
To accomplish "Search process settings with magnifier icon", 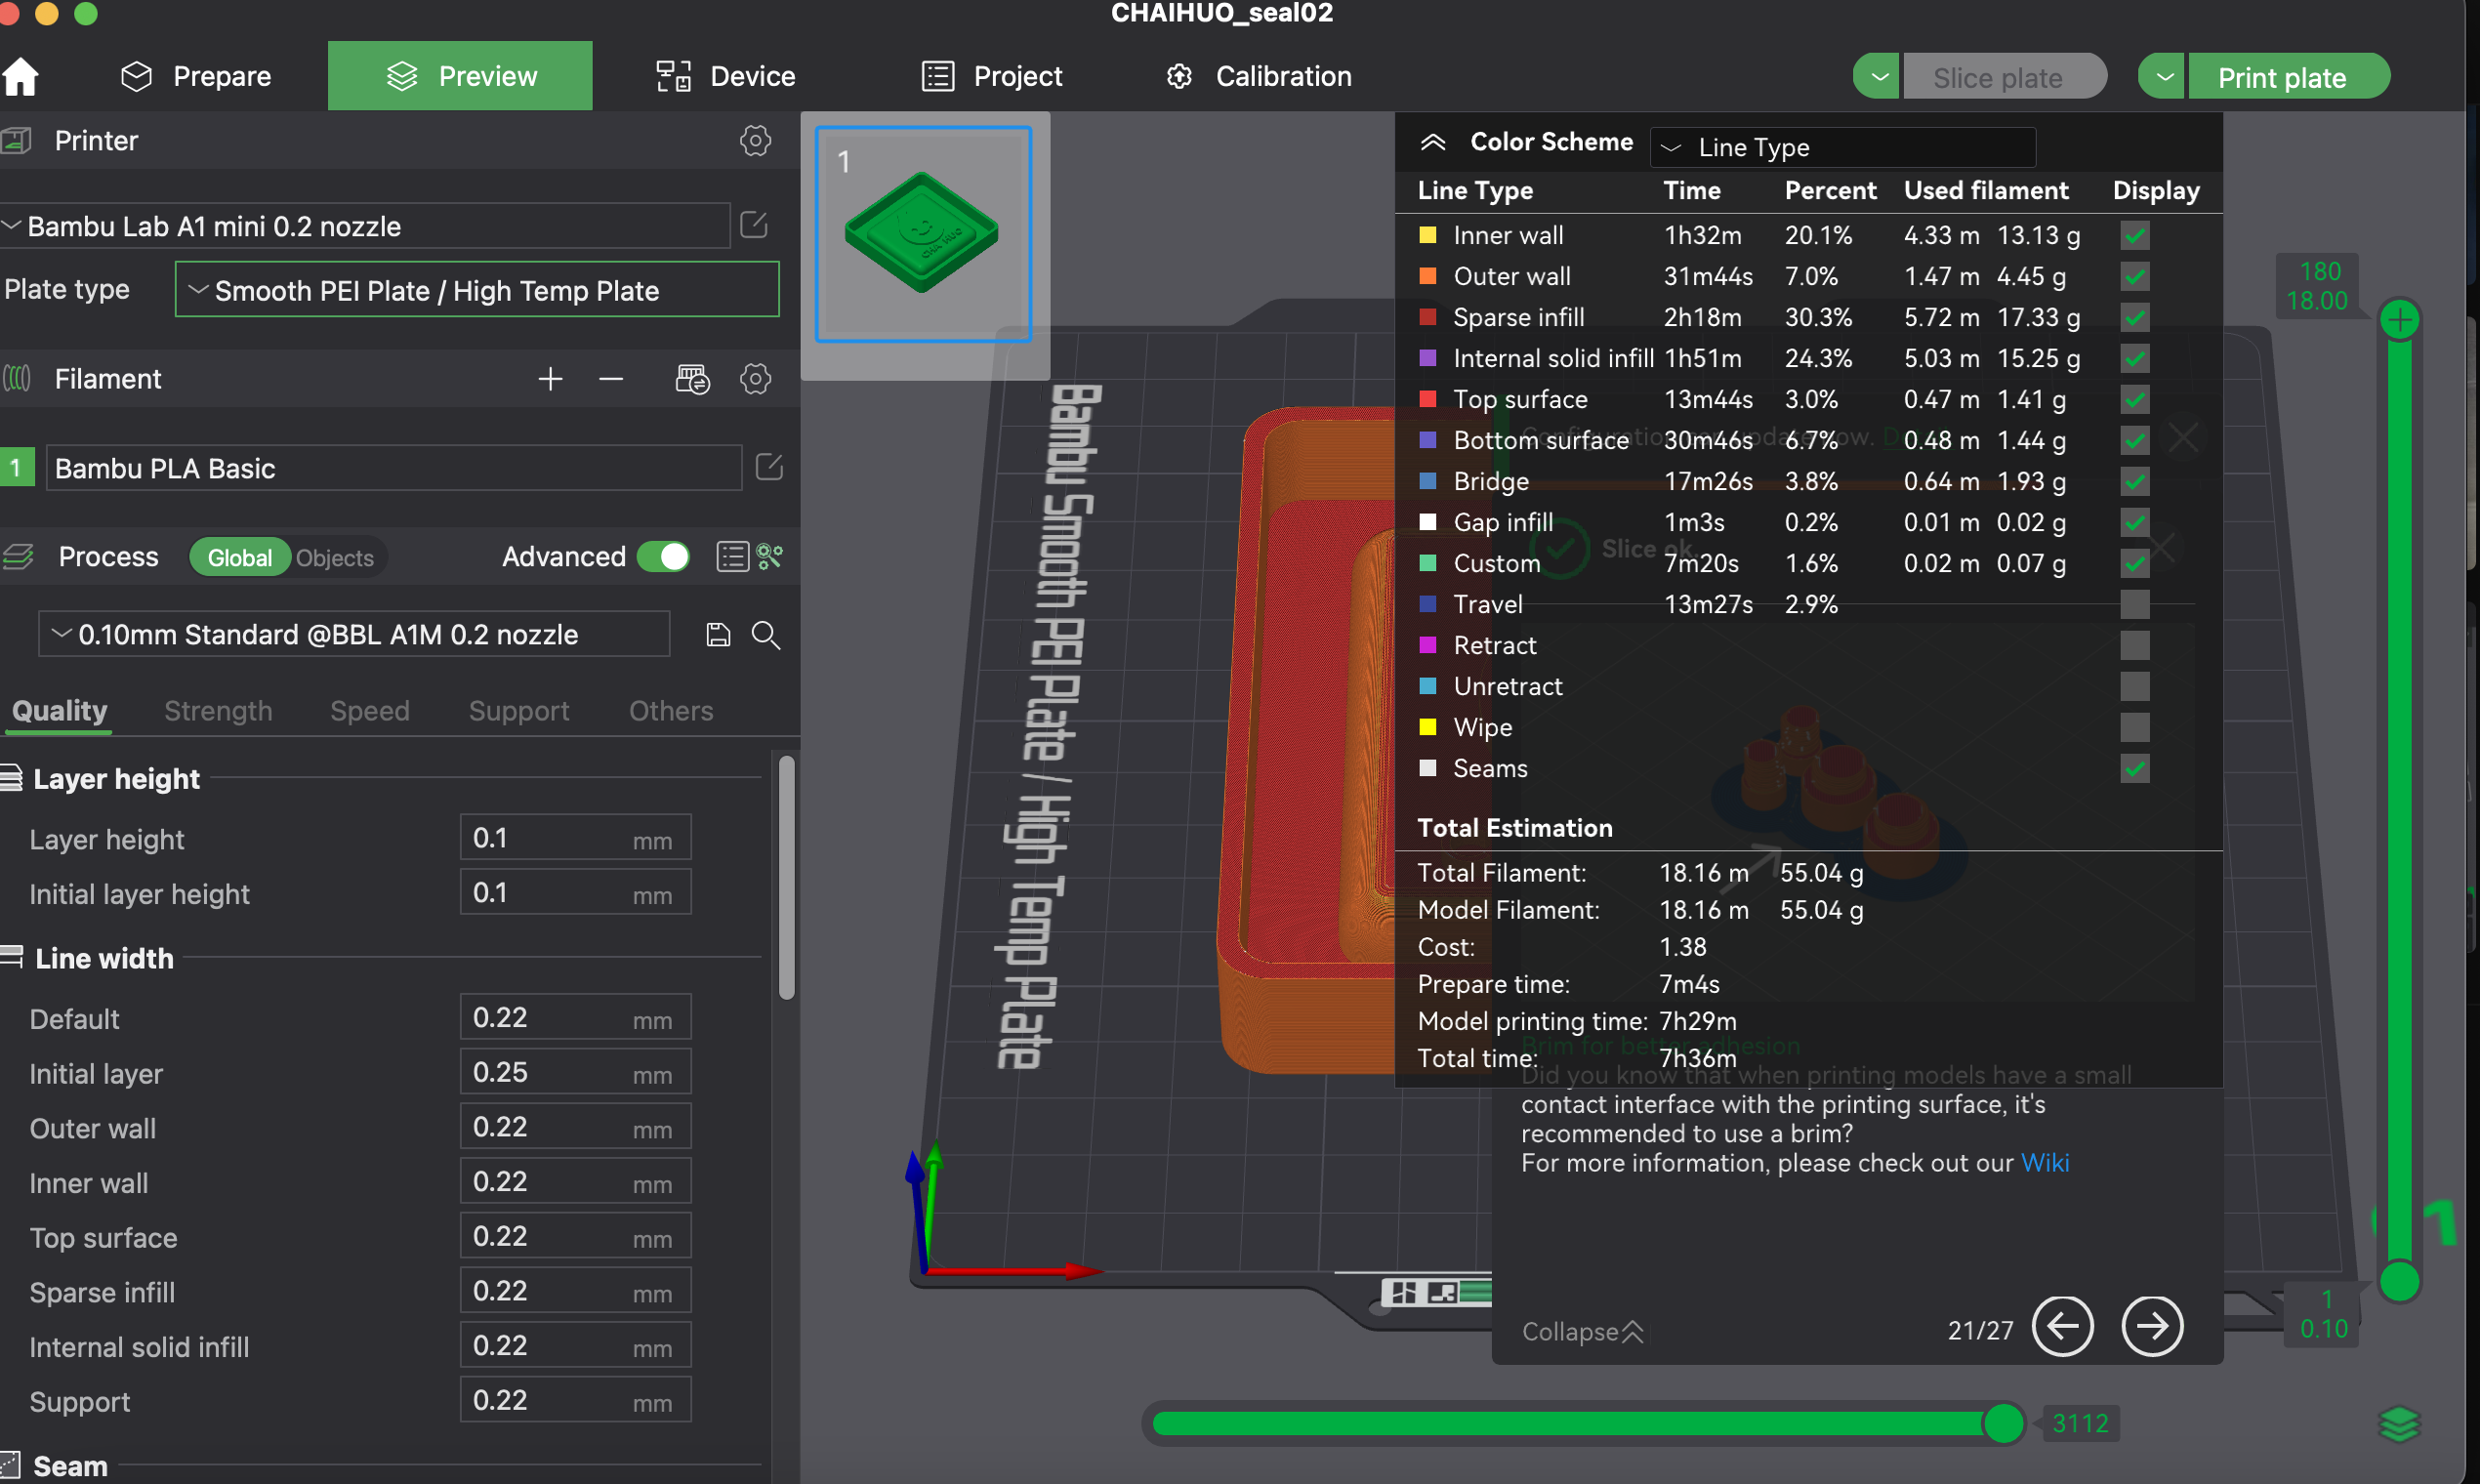I will pos(766,635).
